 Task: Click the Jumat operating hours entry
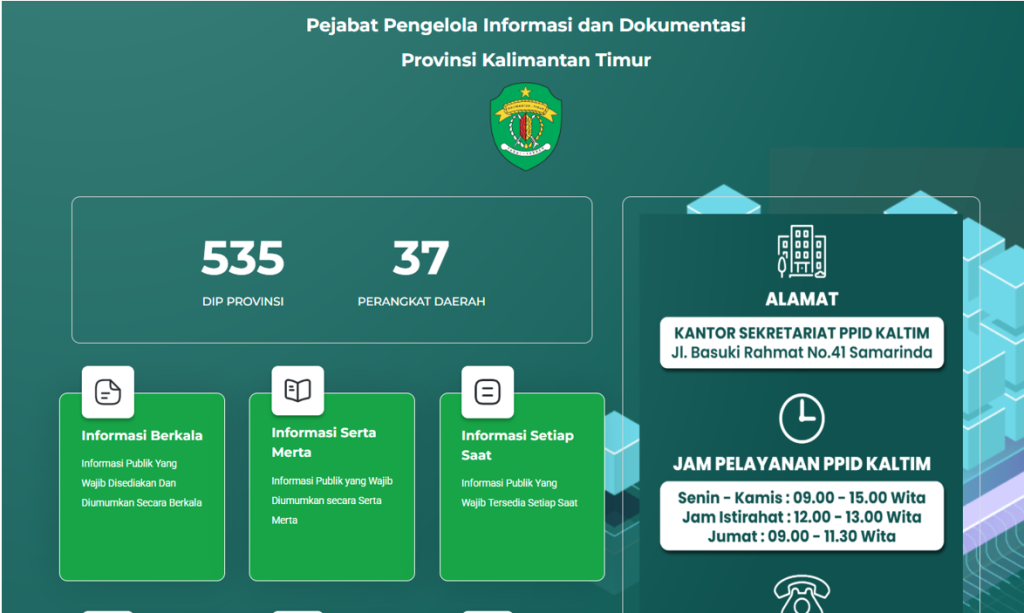coord(802,537)
